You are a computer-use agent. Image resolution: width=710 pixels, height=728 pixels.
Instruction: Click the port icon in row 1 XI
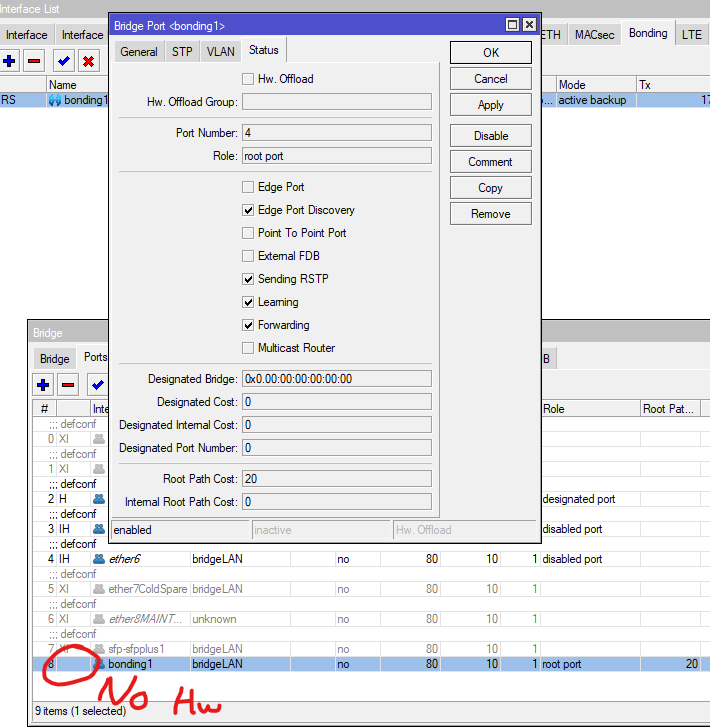(x=99, y=469)
